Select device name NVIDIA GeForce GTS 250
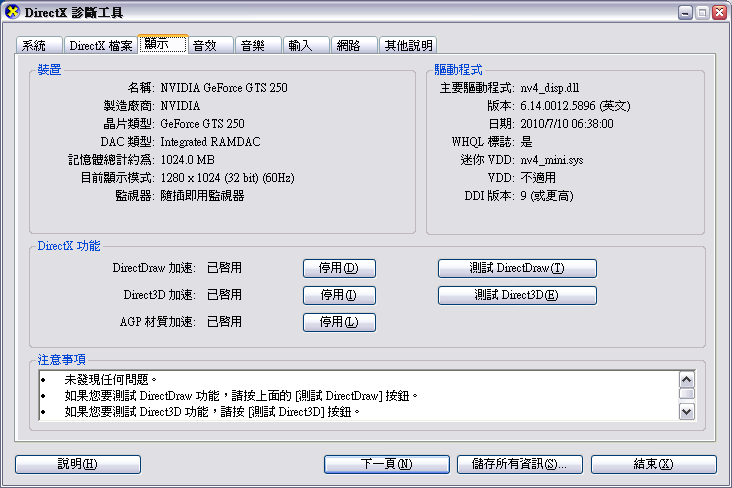Image resolution: width=732 pixels, height=488 pixels. pos(224,88)
